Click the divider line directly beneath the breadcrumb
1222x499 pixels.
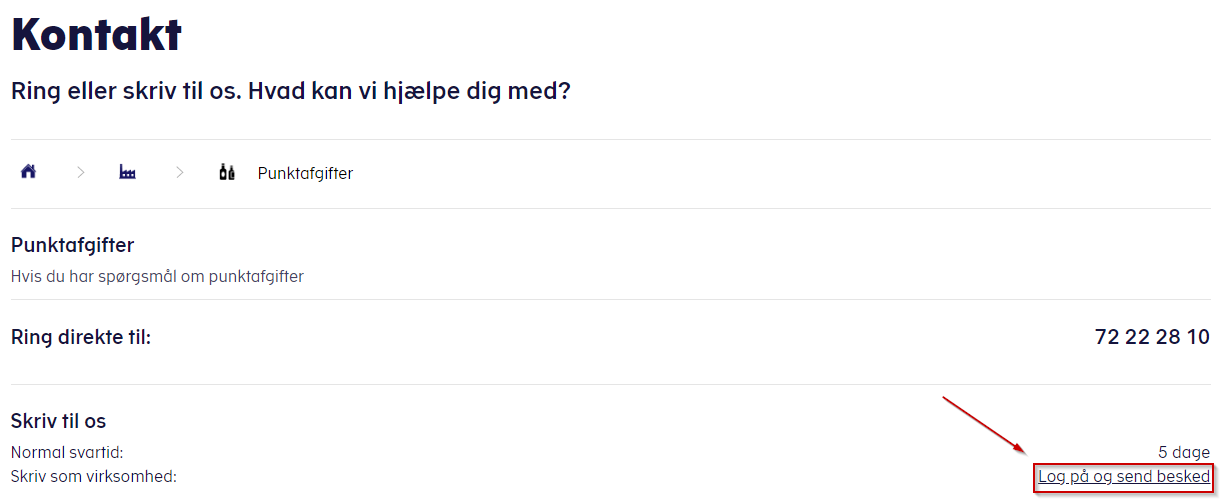pyautogui.click(x=610, y=208)
